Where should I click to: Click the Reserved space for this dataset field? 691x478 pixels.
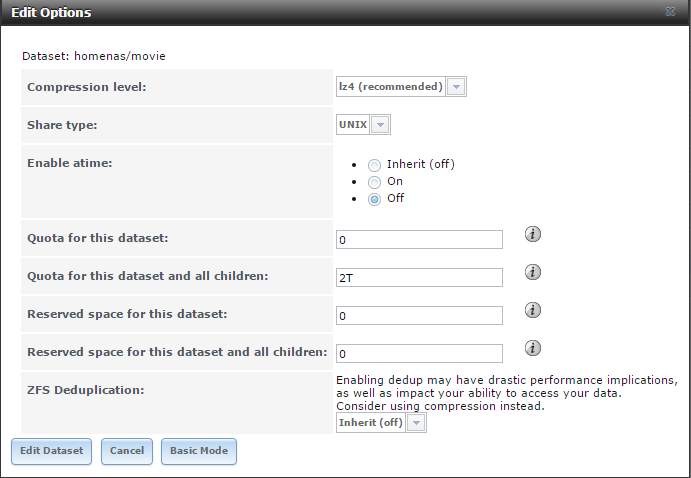point(419,316)
